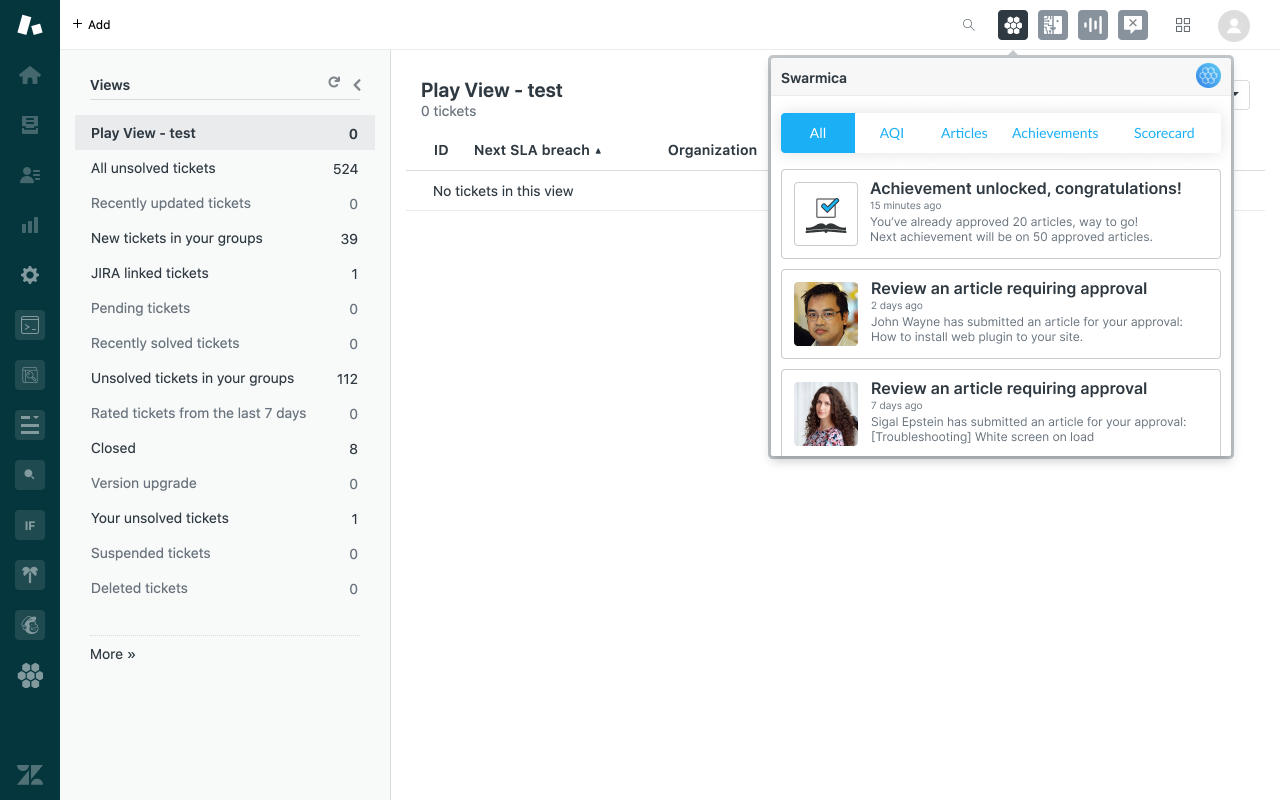Open the terminal console app icon in sidebar
This screenshot has width=1280, height=800.
tap(30, 325)
